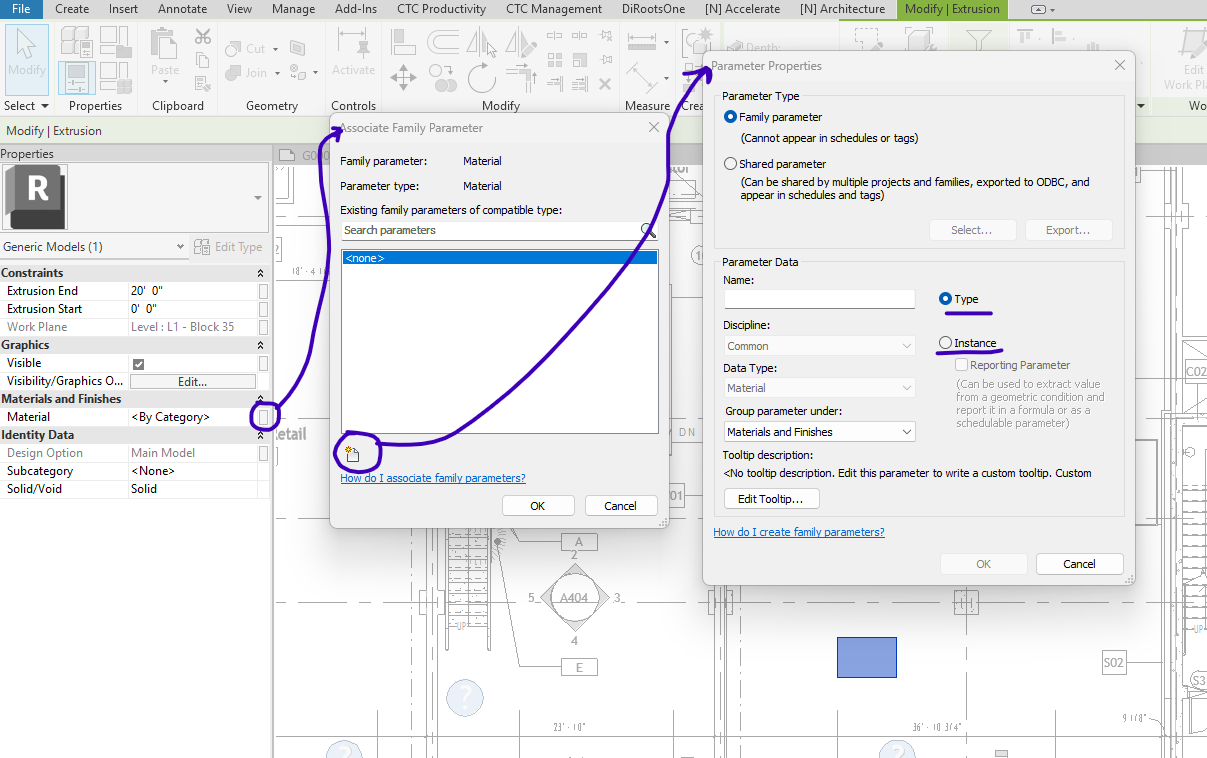The image size is (1207, 758).
Task: Select the Align tool in Modify panel
Action: 403,42
